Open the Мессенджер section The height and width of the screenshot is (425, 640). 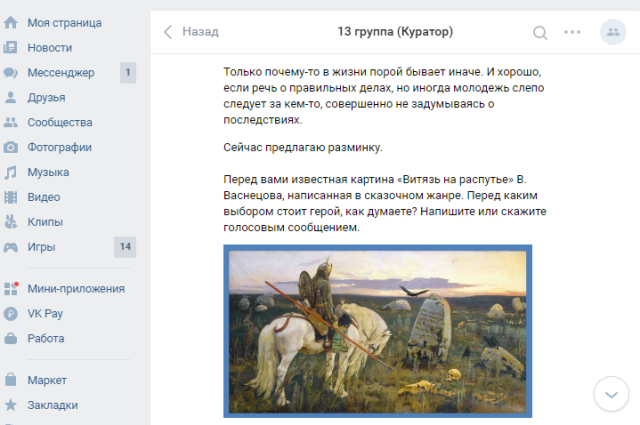click(x=61, y=73)
